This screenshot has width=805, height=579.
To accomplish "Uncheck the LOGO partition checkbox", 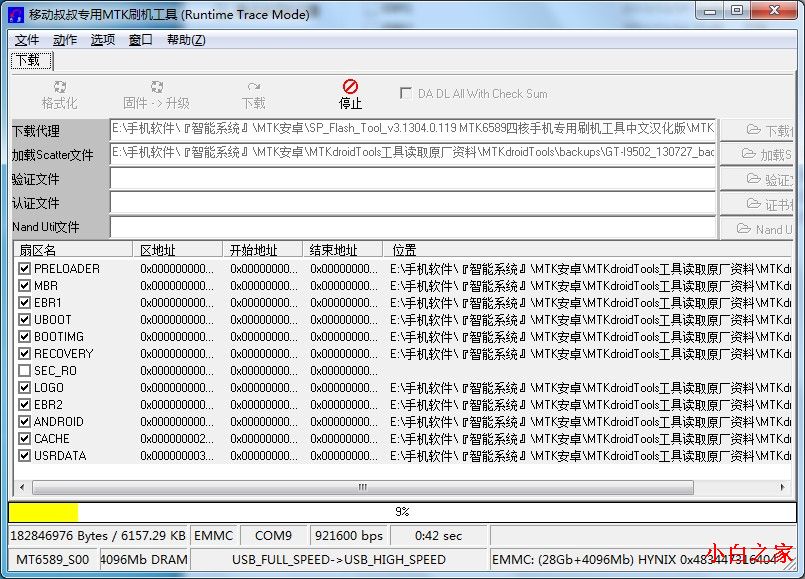I will point(24,388).
